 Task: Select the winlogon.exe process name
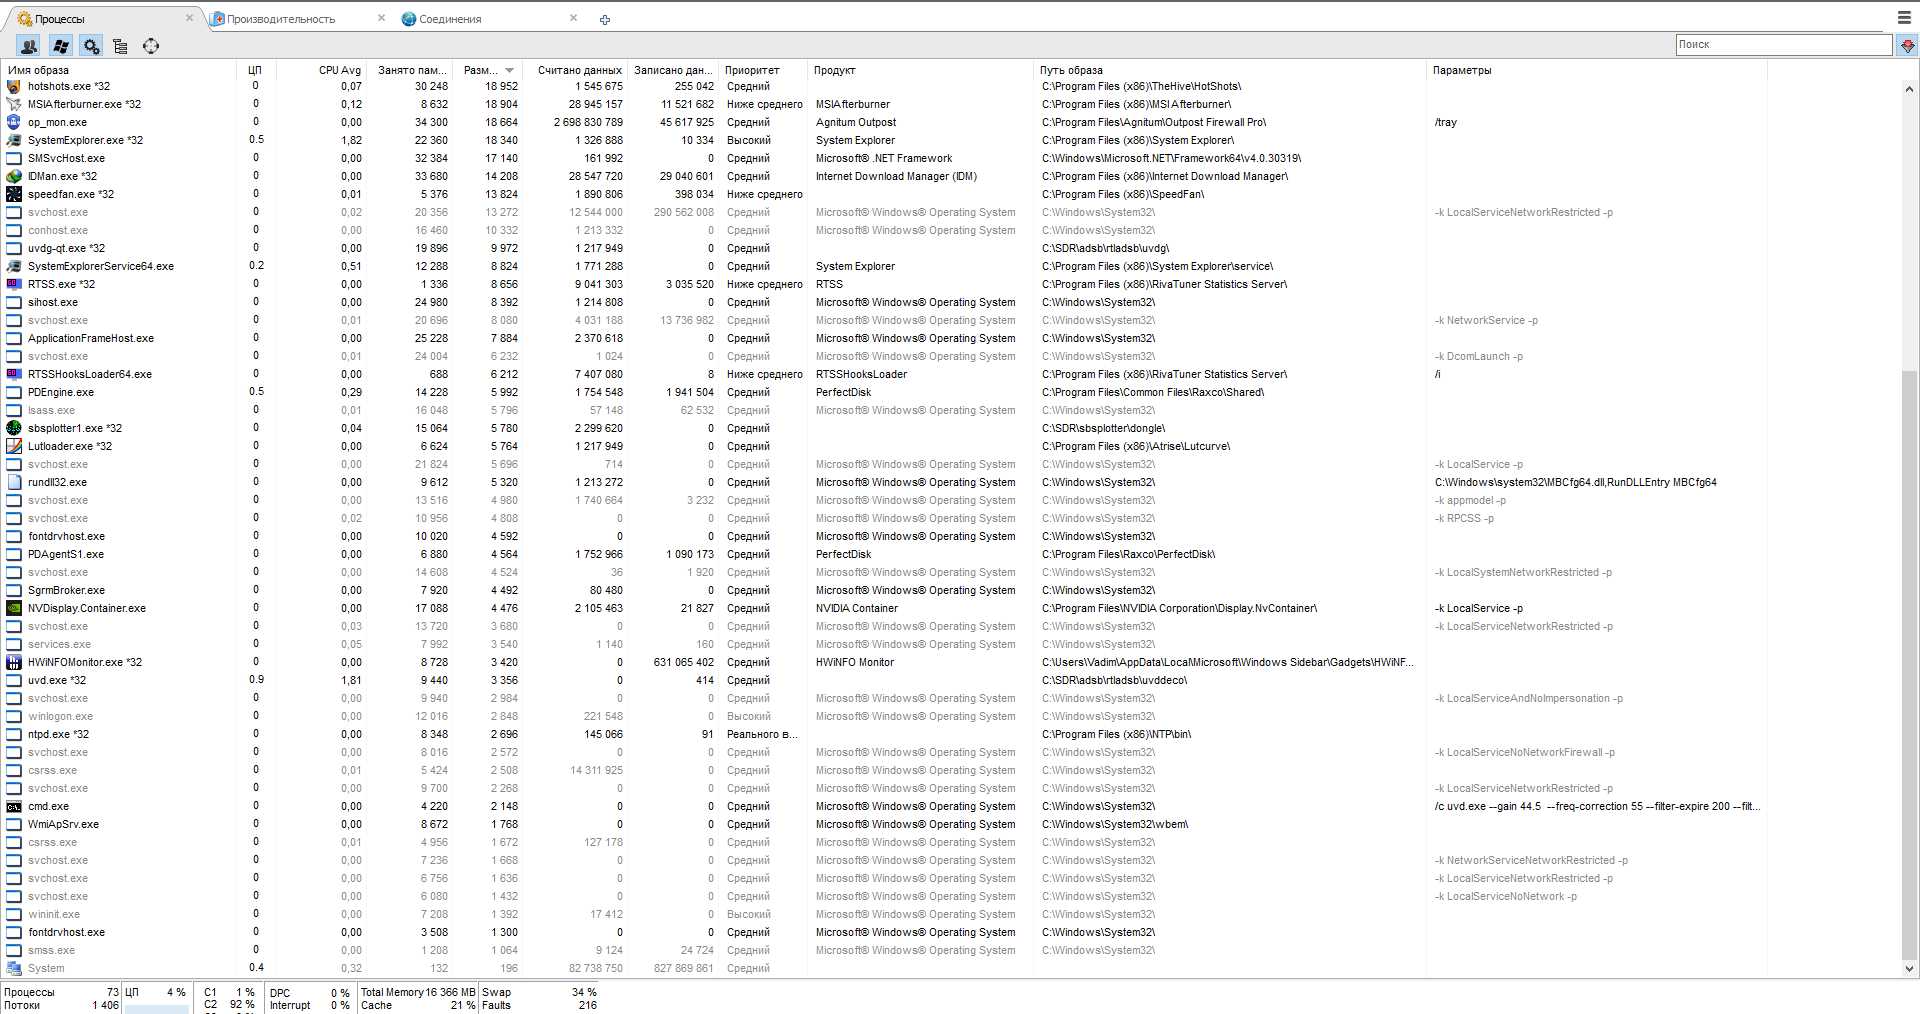[60, 716]
